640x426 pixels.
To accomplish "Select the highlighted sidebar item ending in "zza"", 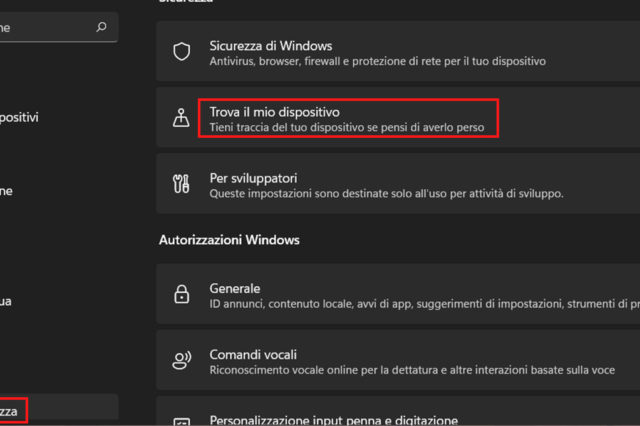I will click(12, 410).
